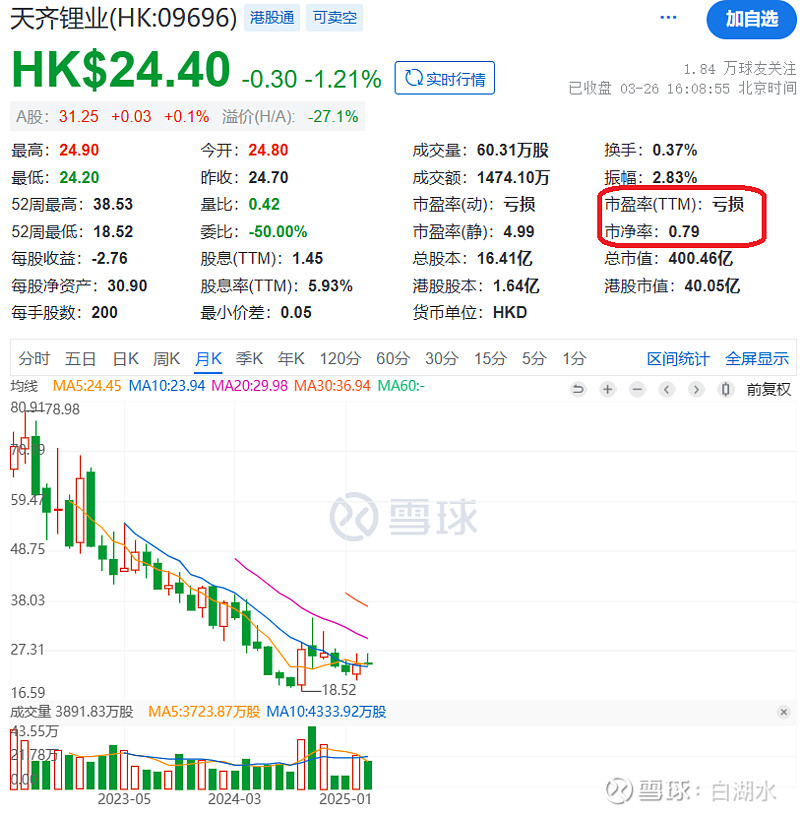Click the 2025-01 date axis label

(x=346, y=799)
